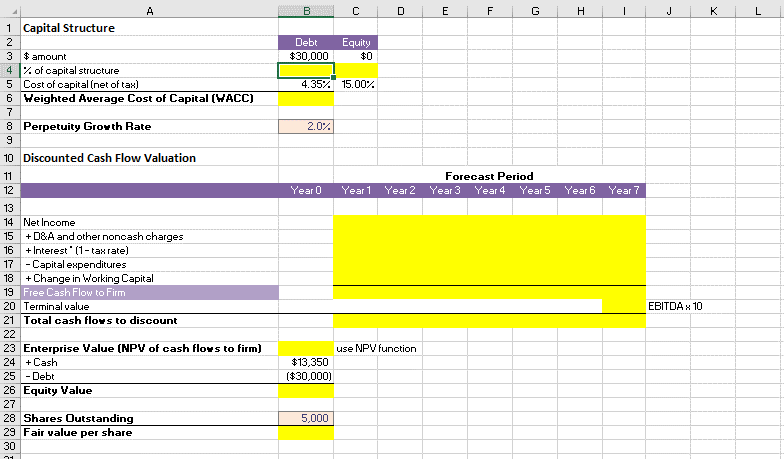Select the yellow Net Income Year 1 cell
784x459 pixels.
pos(356,222)
